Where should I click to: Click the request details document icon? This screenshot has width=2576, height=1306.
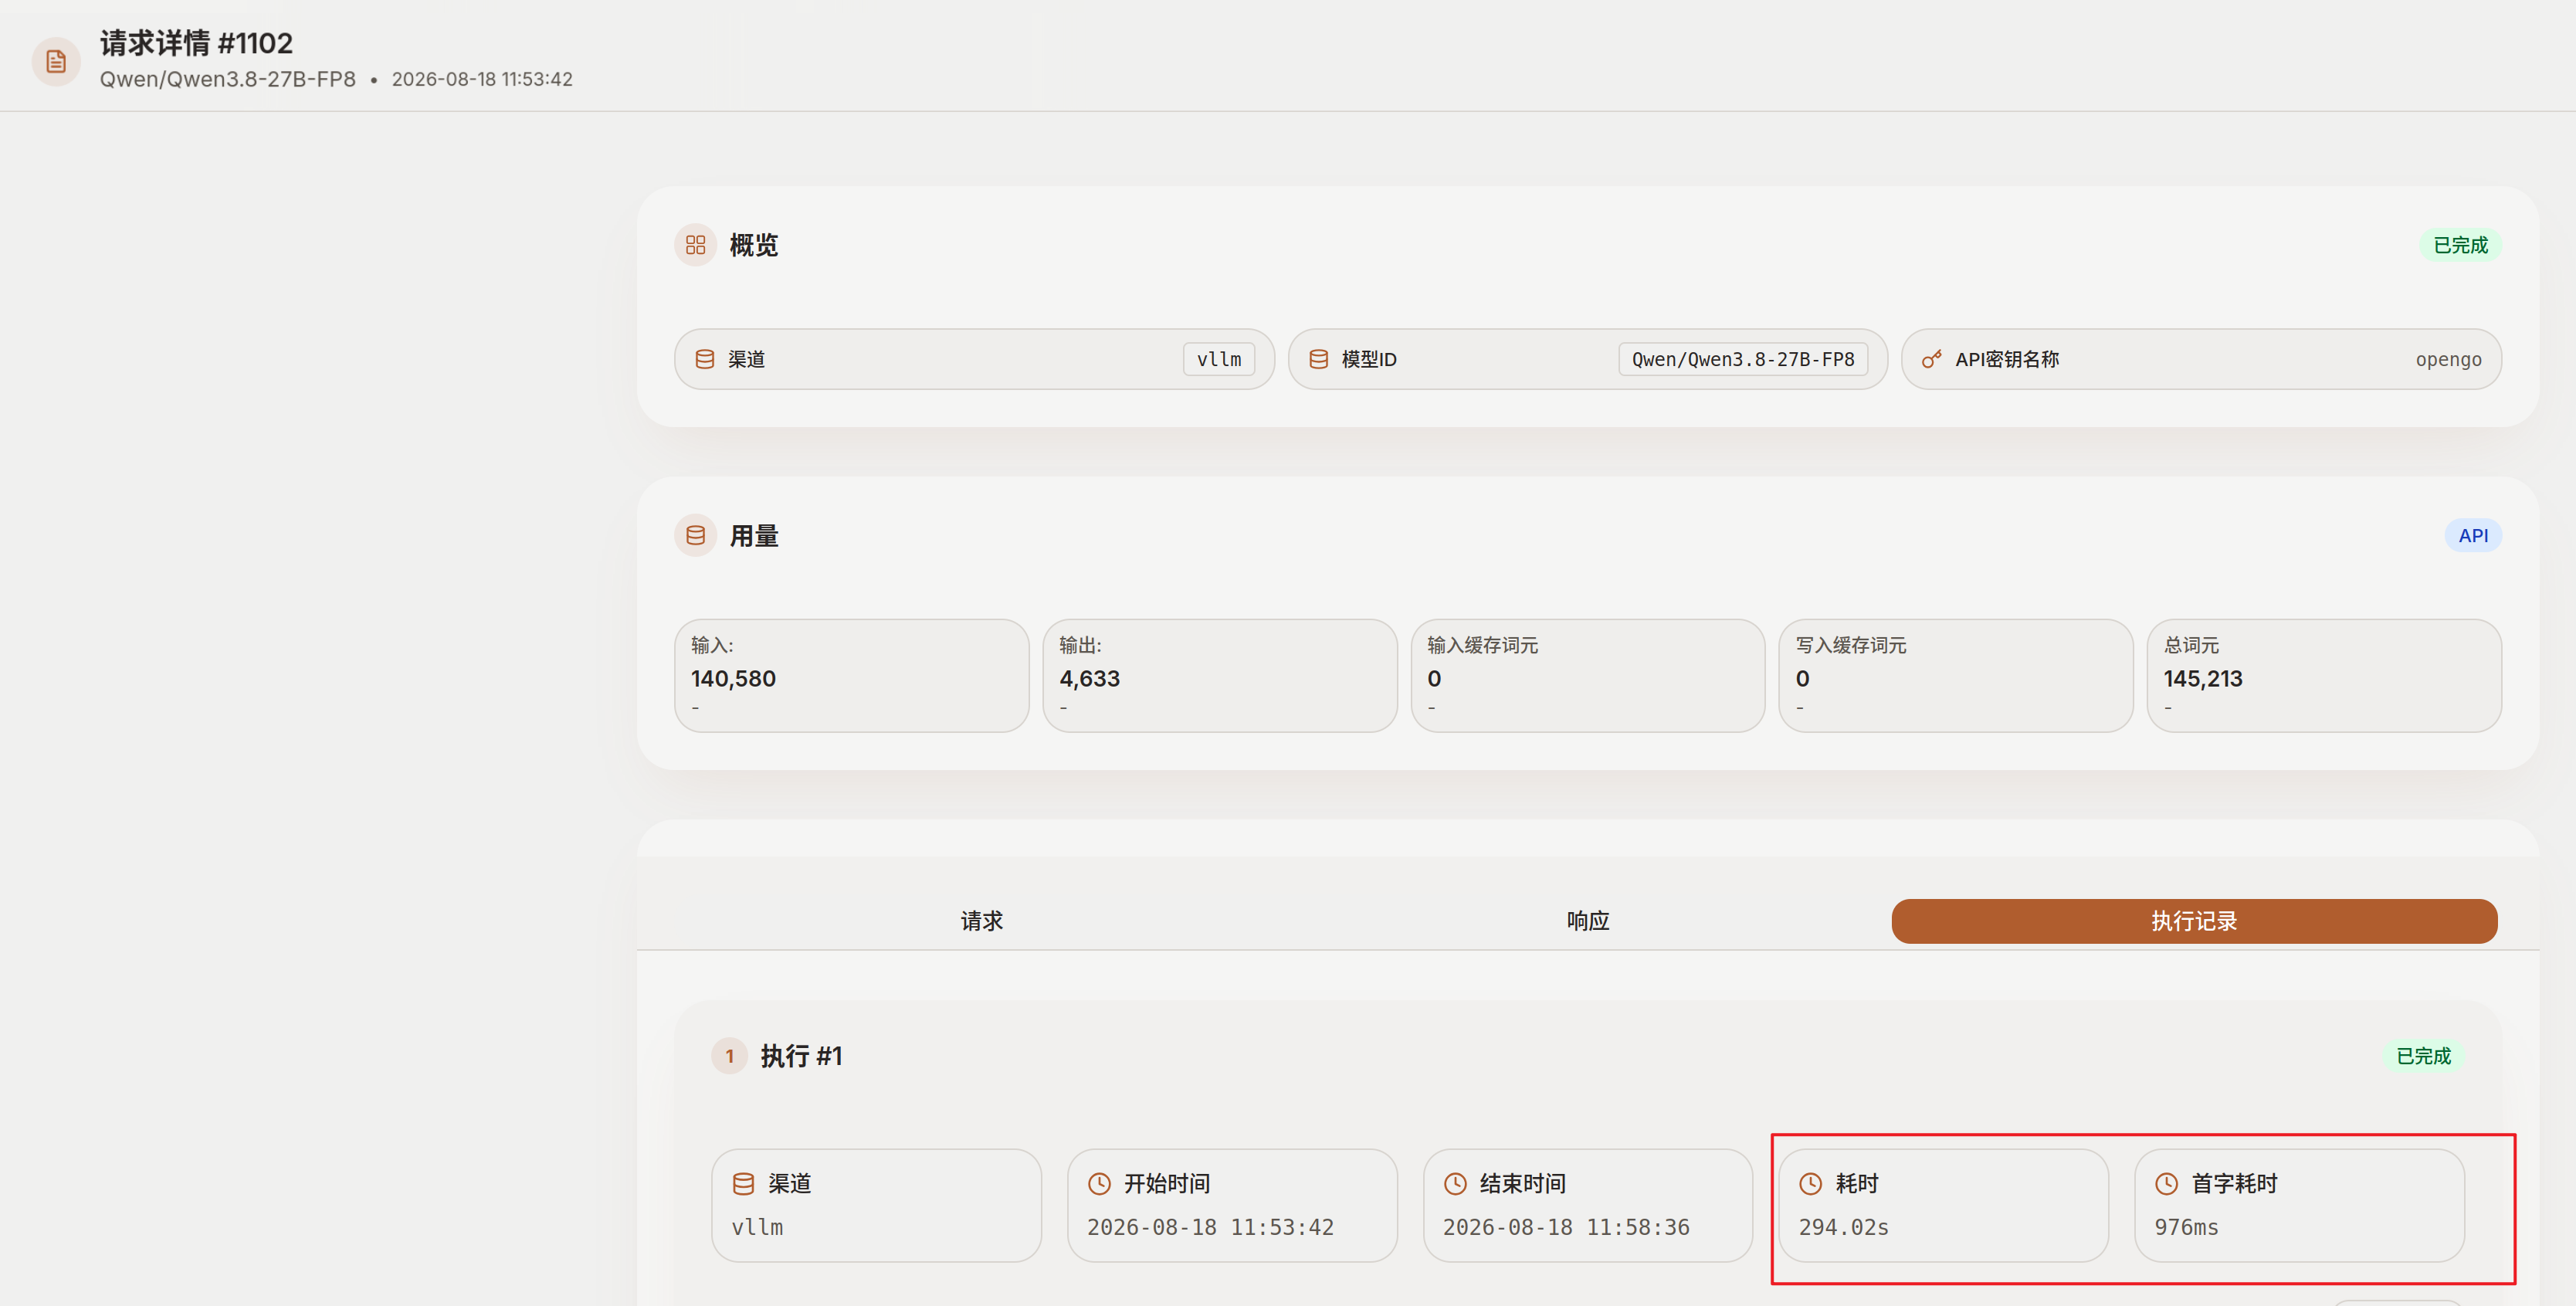tap(56, 62)
